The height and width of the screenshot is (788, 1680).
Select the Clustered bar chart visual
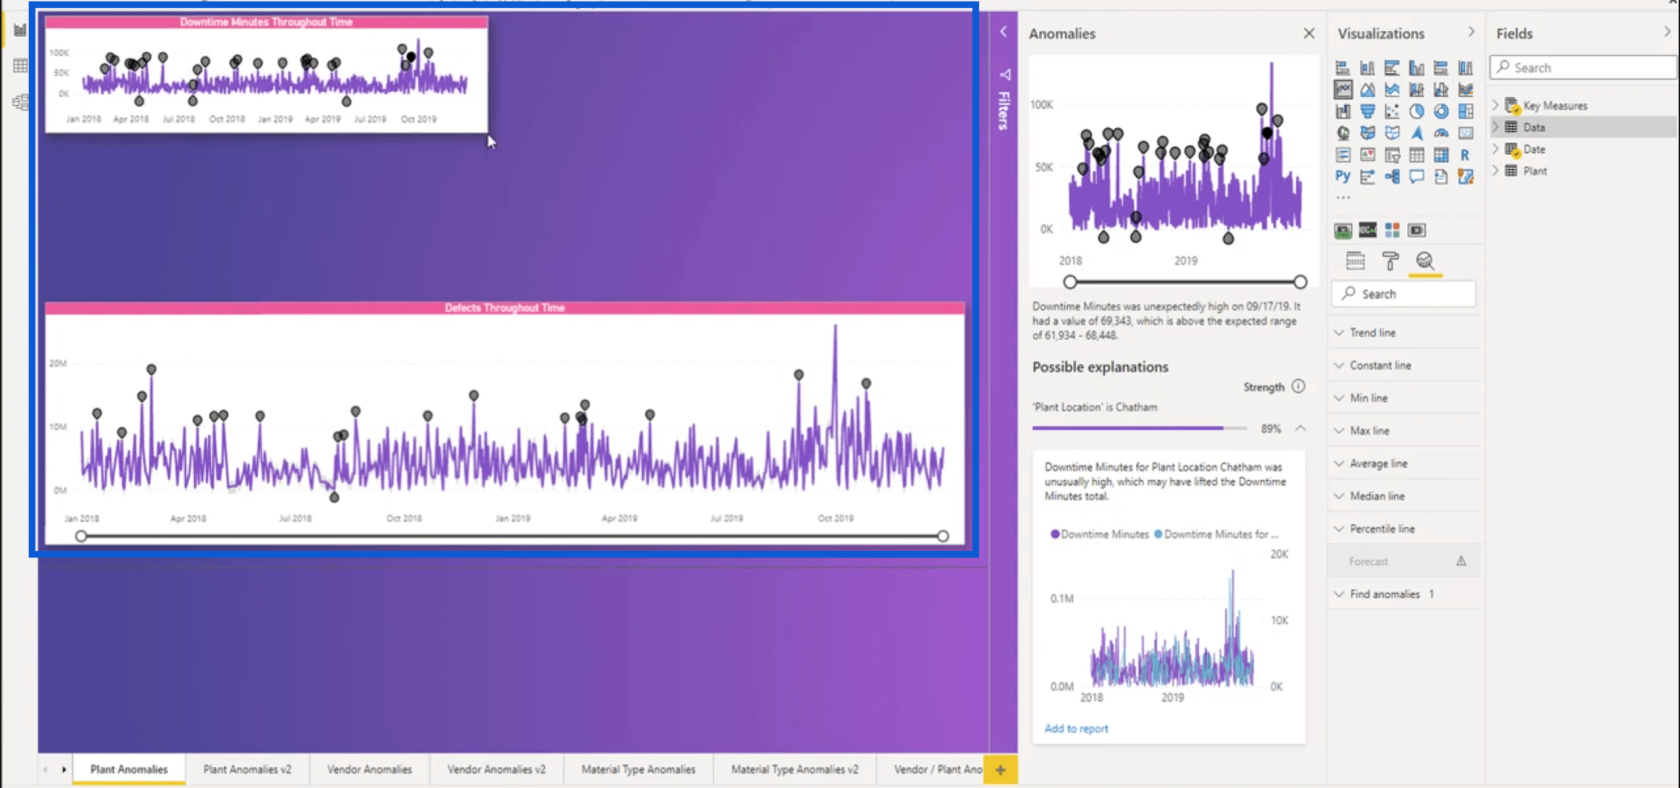pyautogui.click(x=1392, y=68)
